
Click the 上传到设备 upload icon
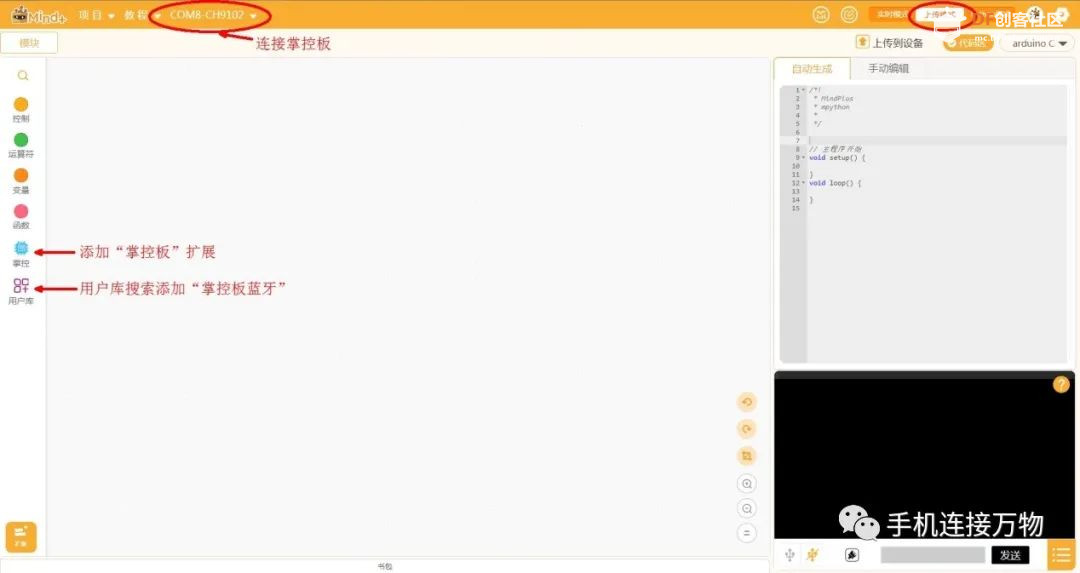862,42
